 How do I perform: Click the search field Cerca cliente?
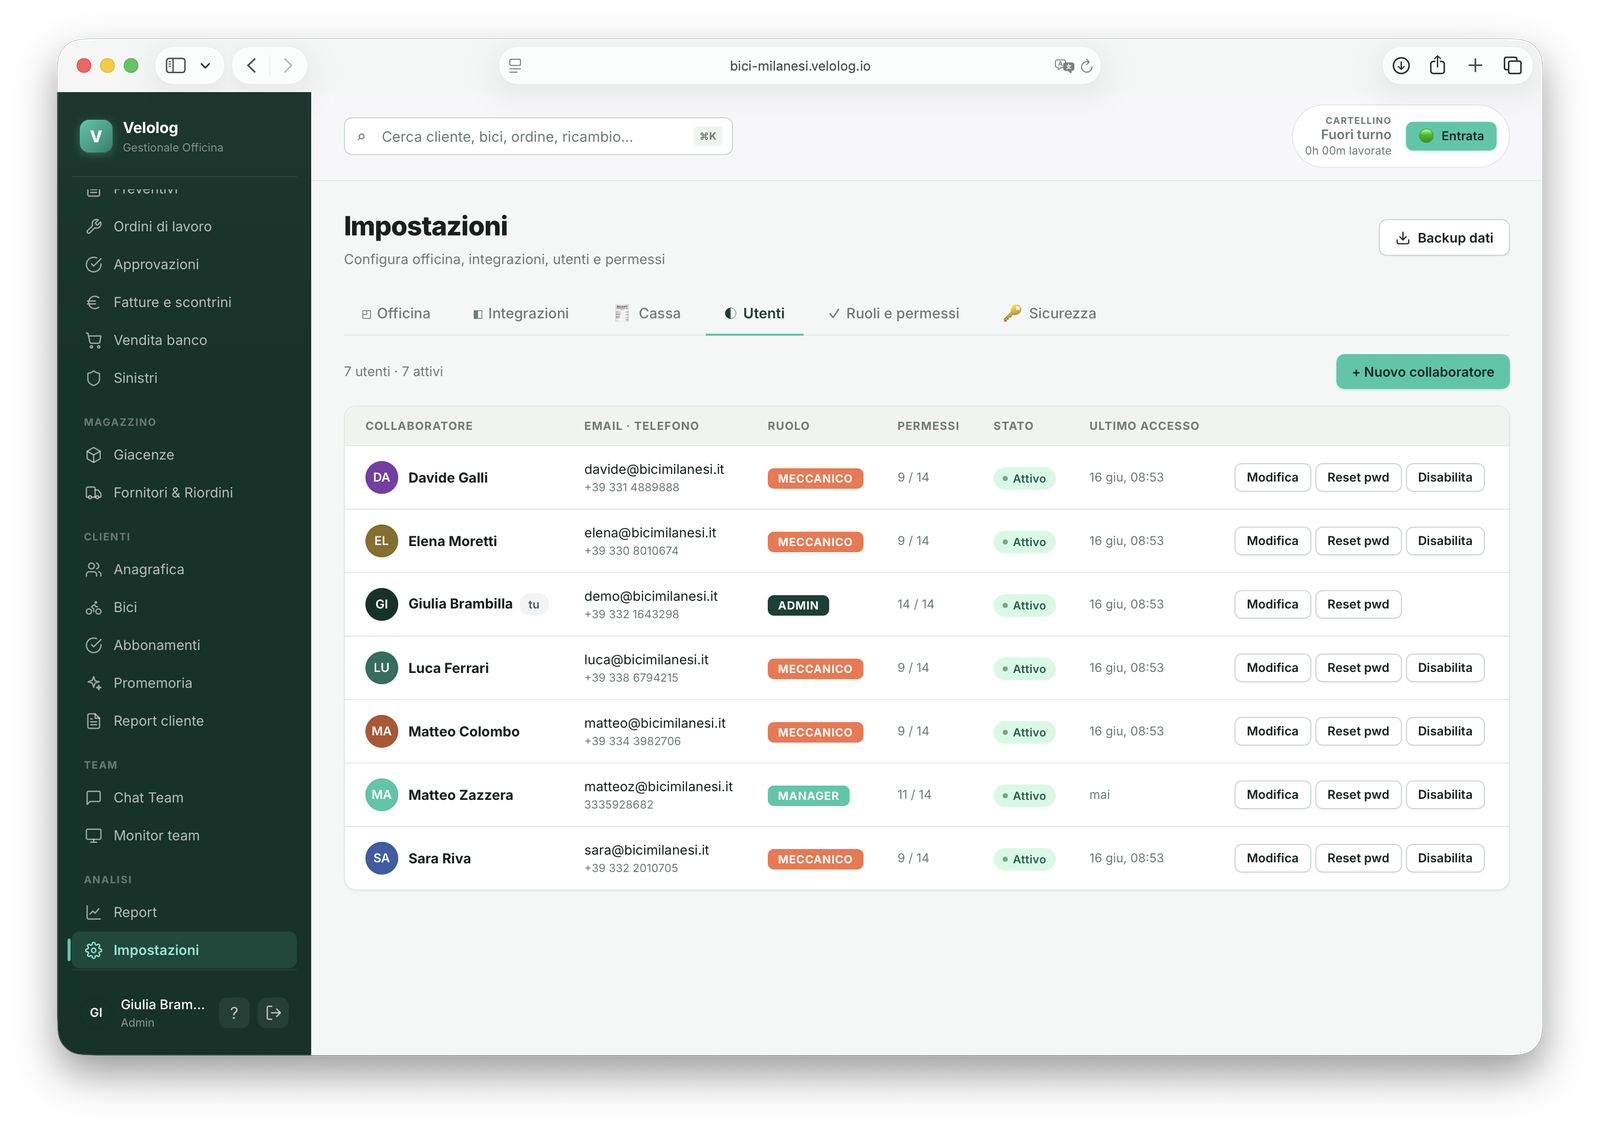[x=538, y=136]
